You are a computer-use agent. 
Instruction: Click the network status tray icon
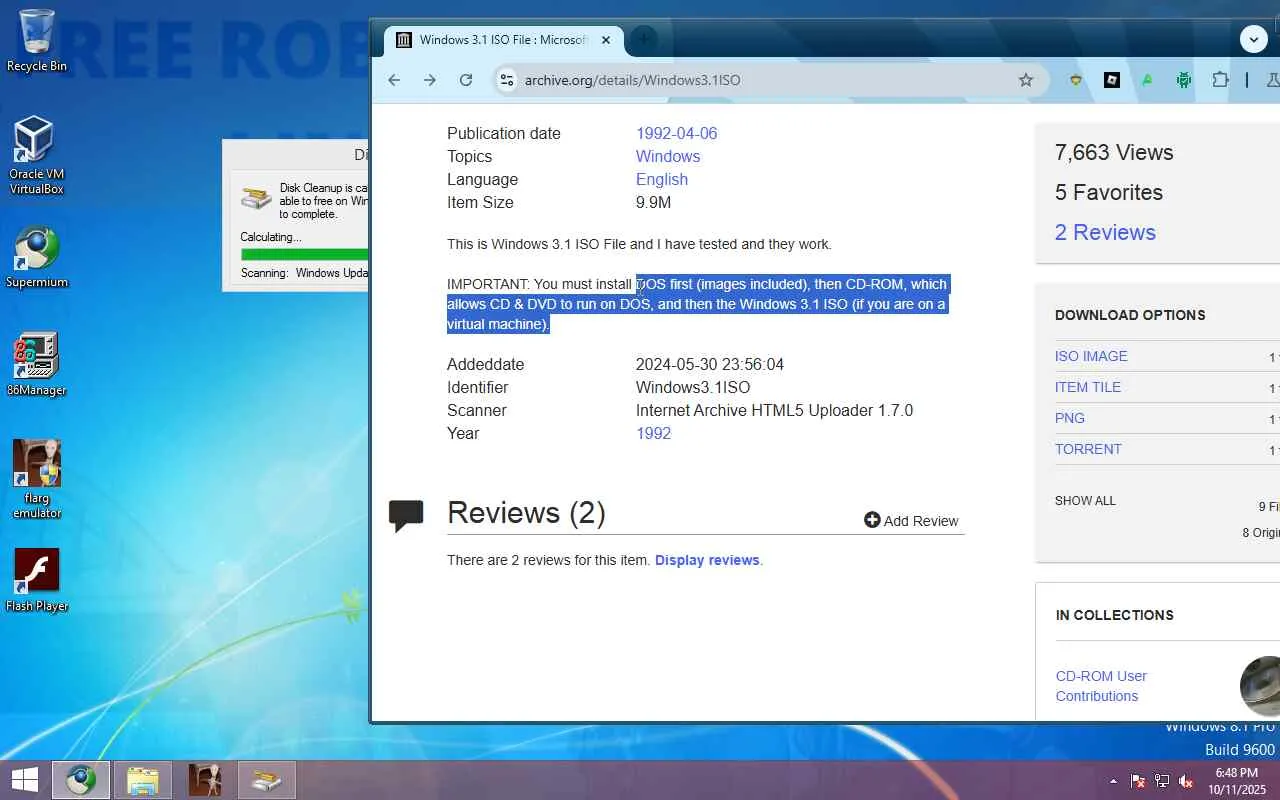1162,781
